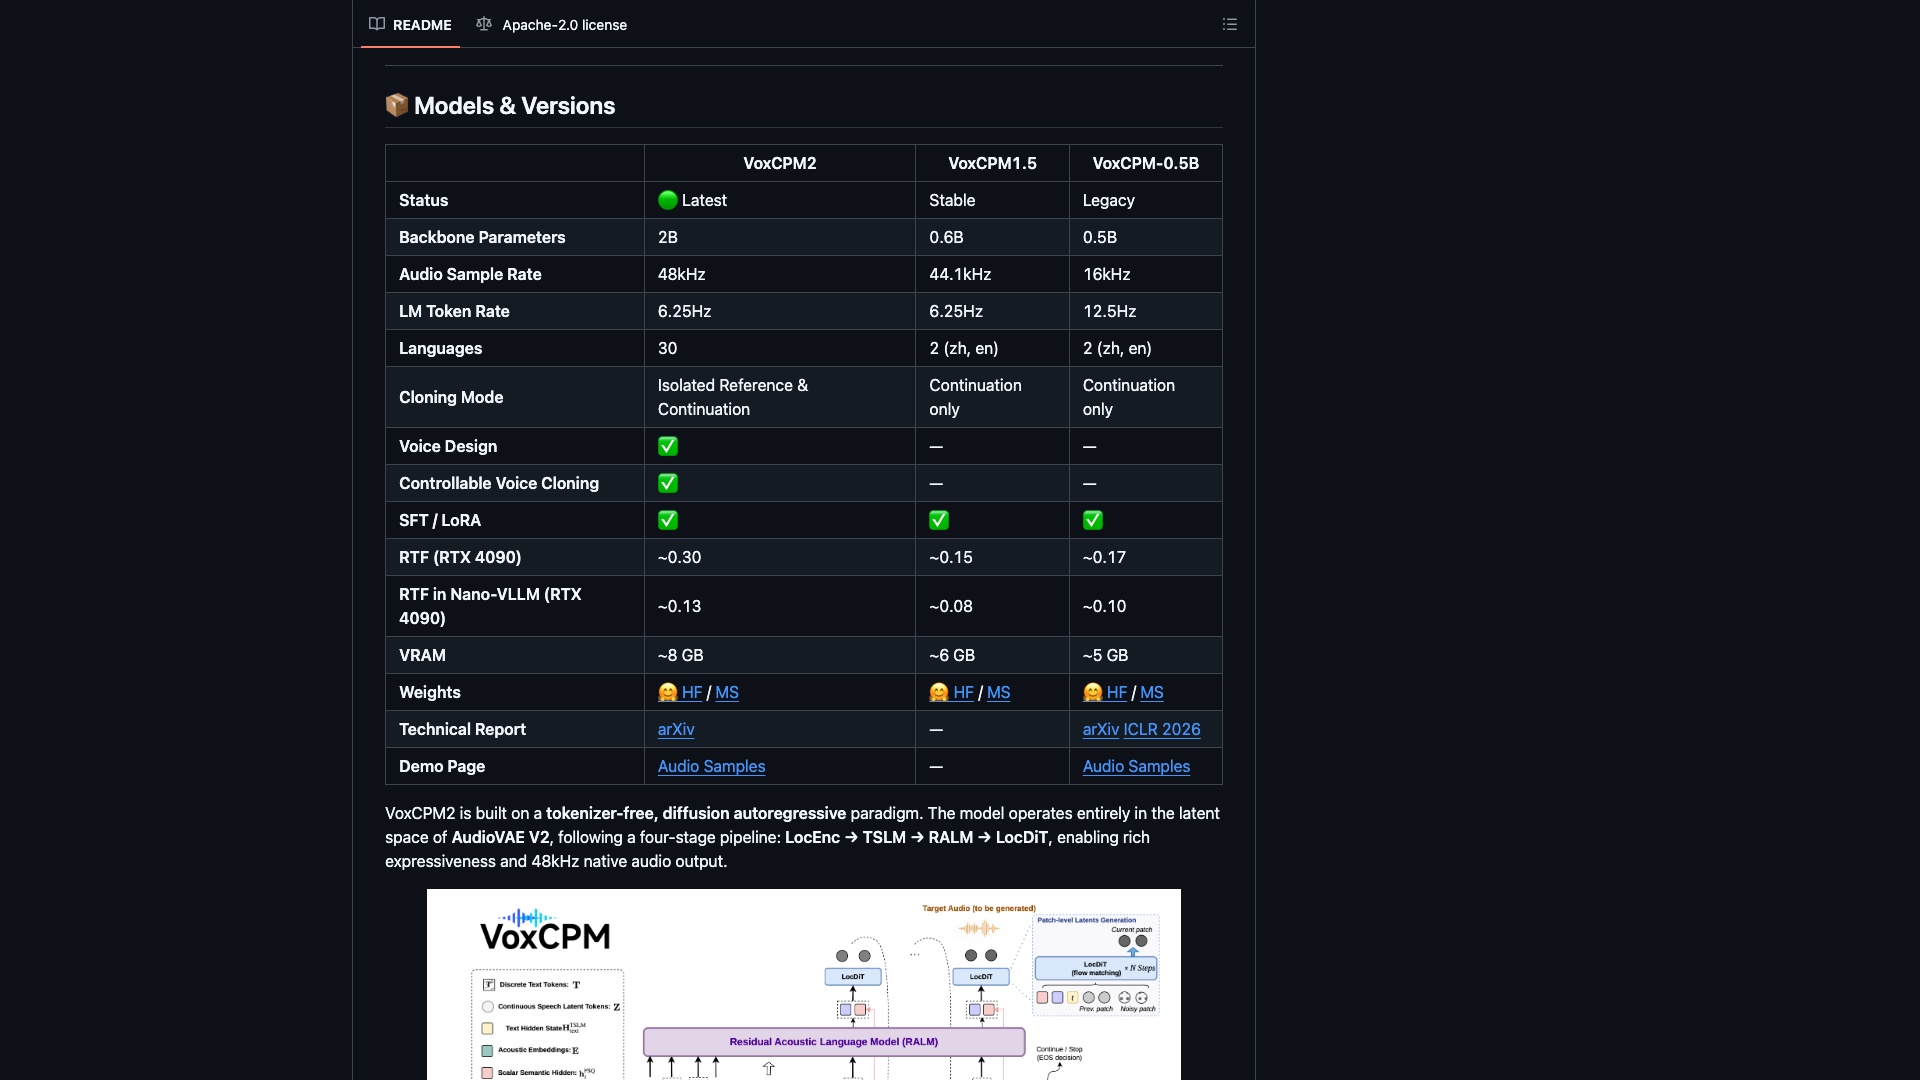Screen dimensions: 1920x1080
Task: Open the README outline icon
Action: [1230, 24]
